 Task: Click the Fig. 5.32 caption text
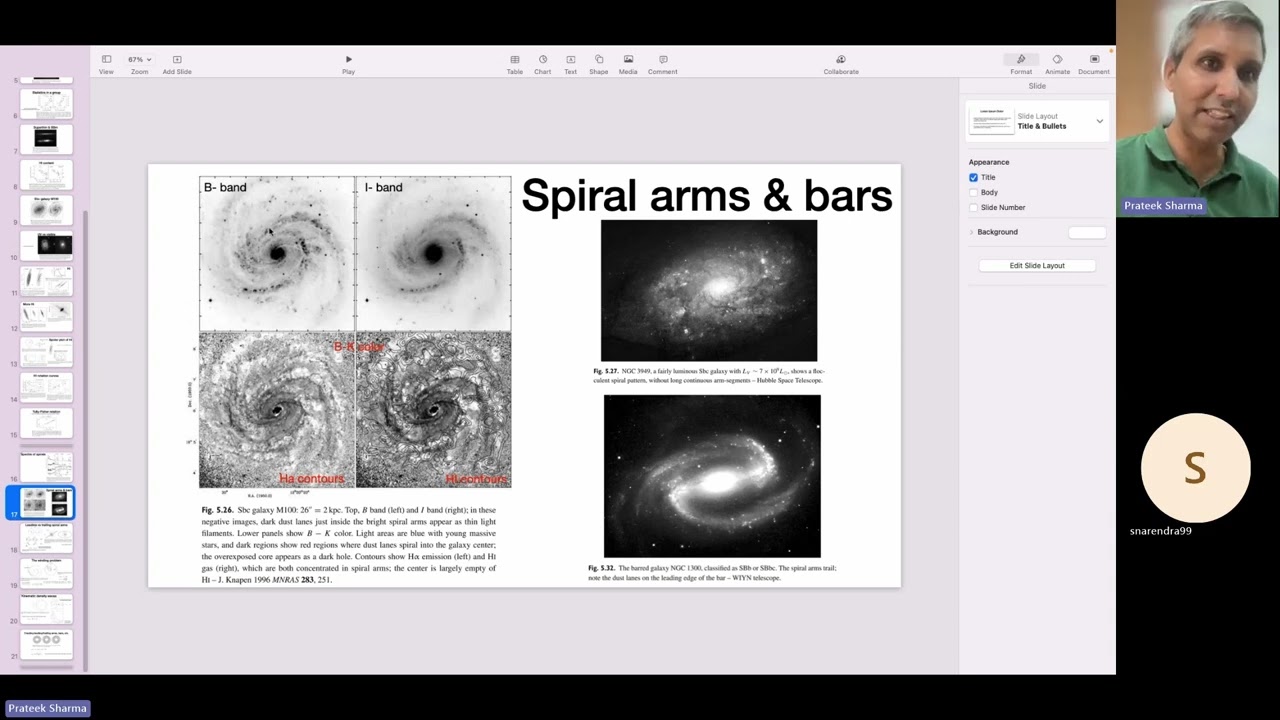(x=712, y=573)
